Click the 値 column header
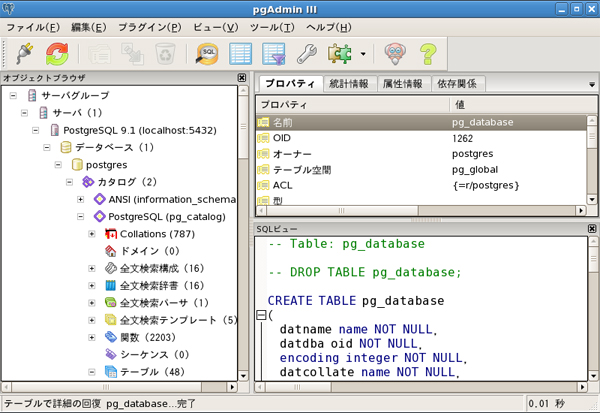The height and width of the screenshot is (413, 600). pyautogui.click(x=522, y=104)
